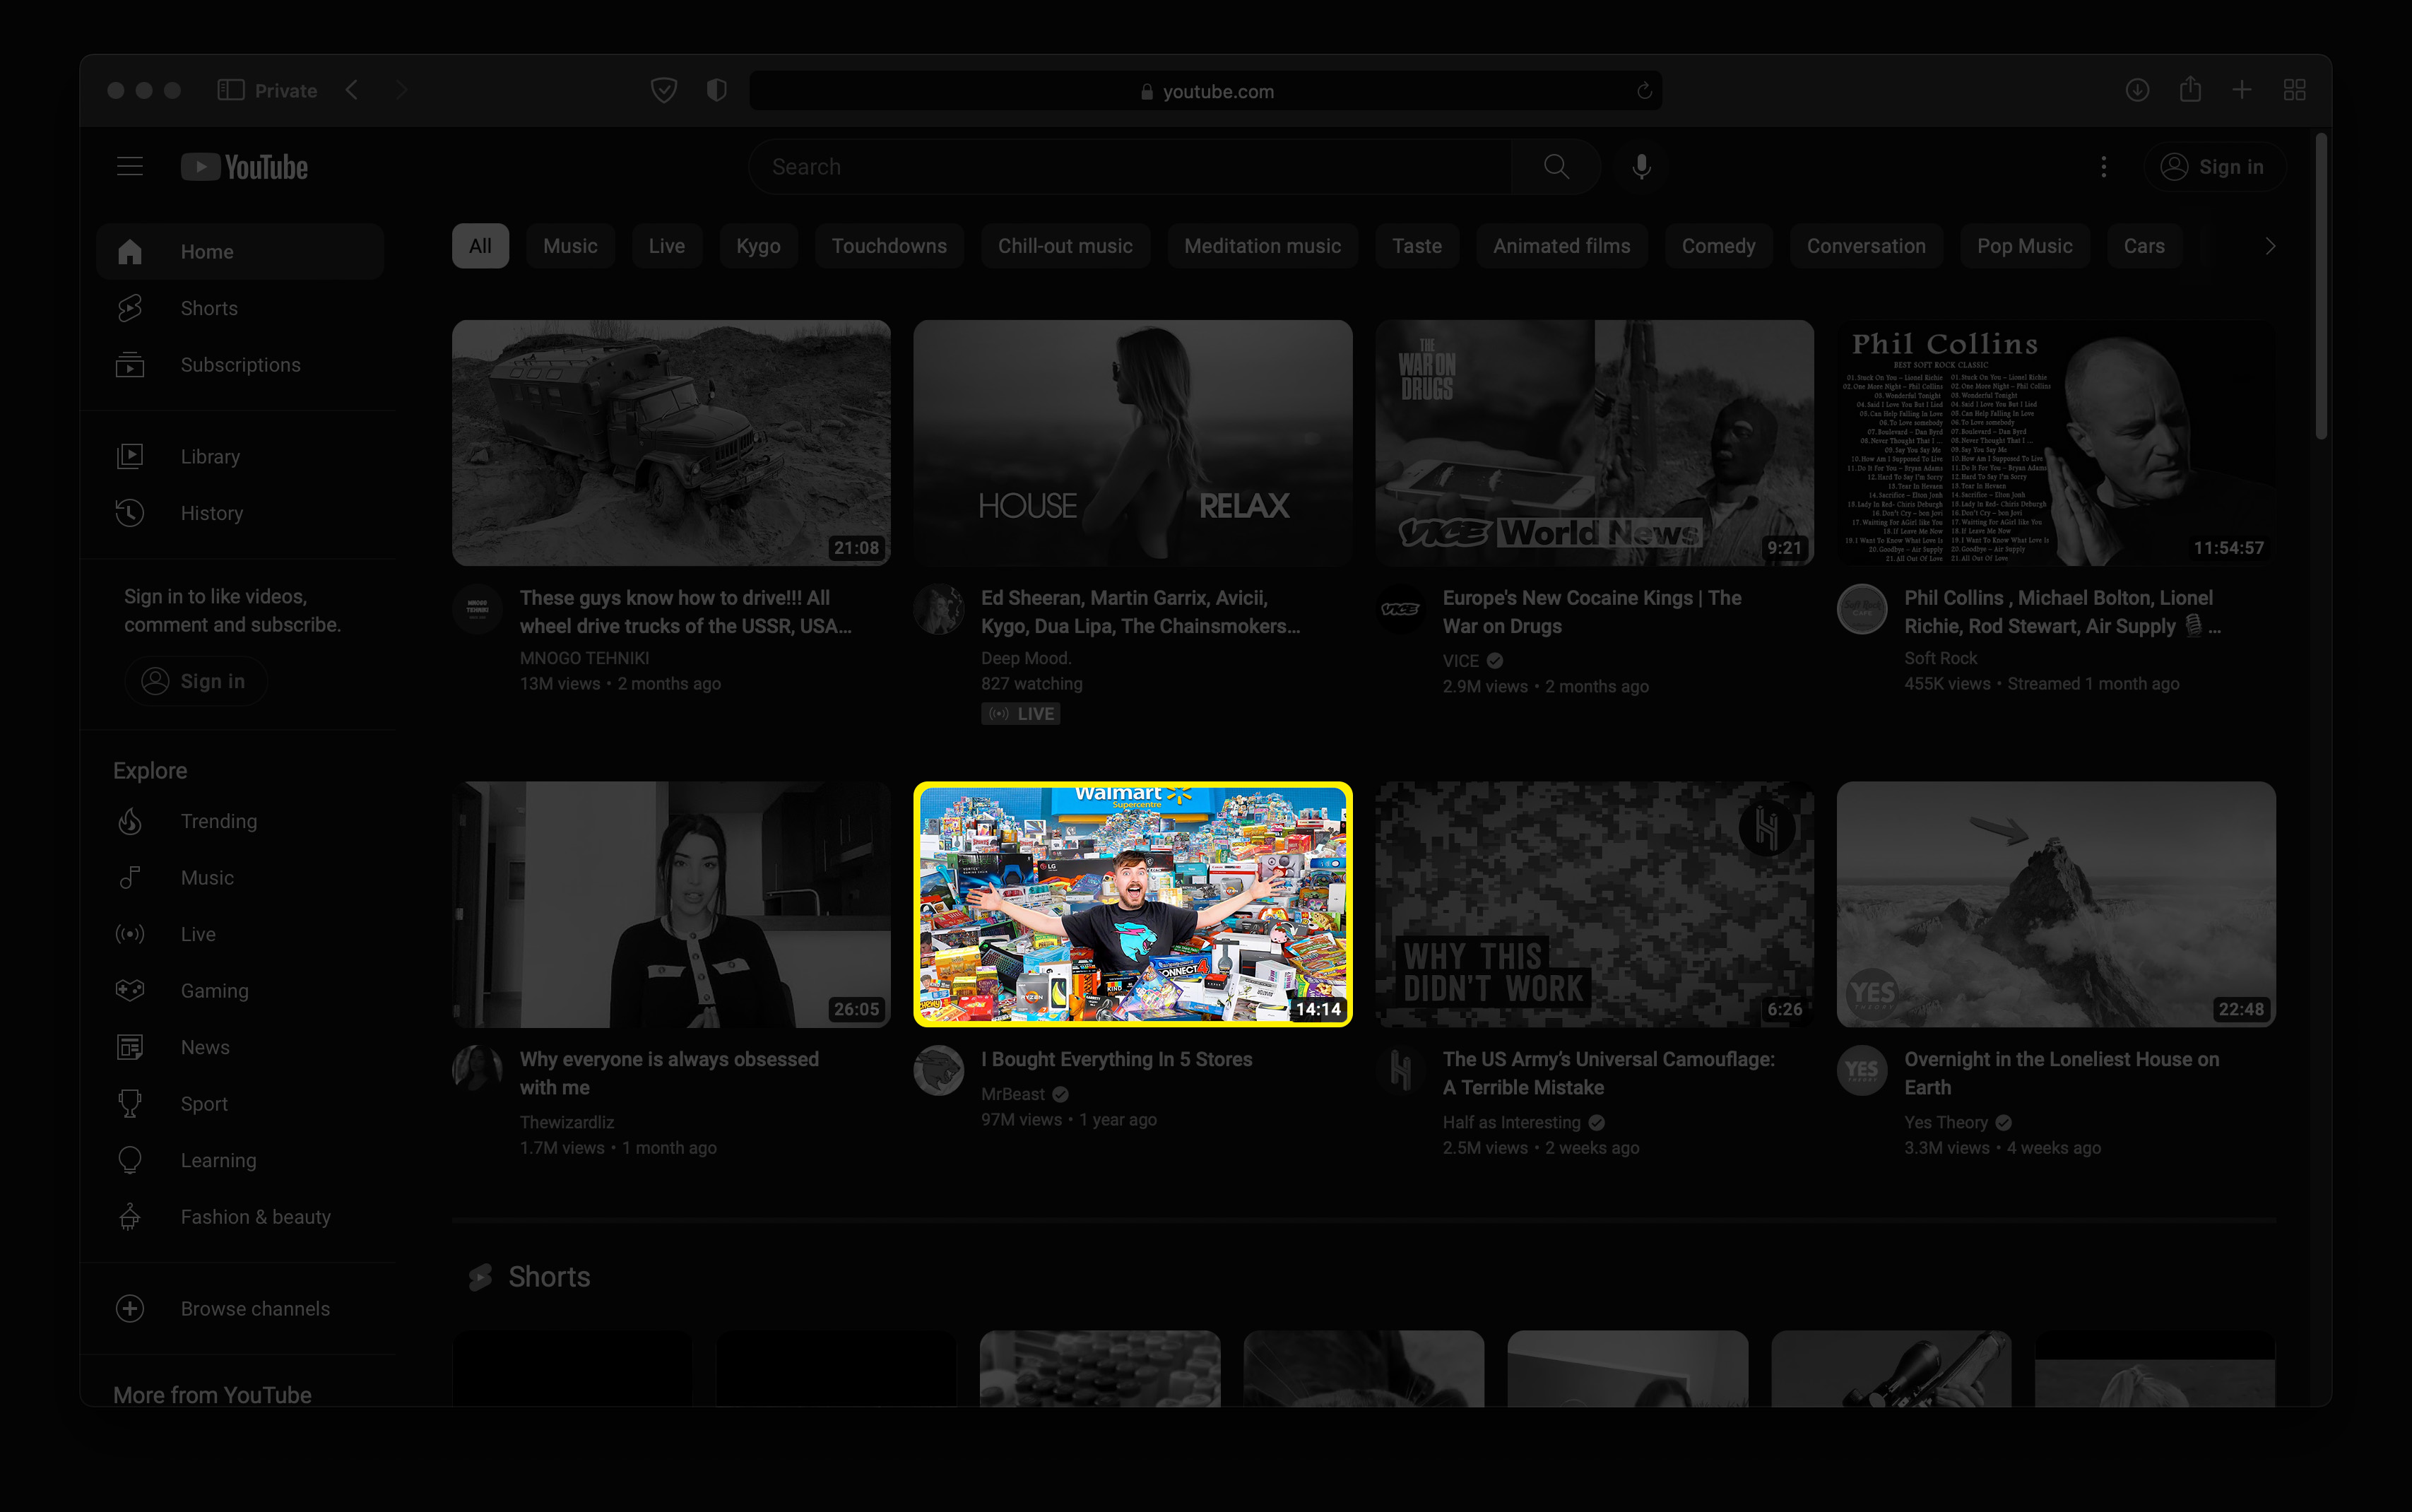Screen dimensions: 2412x1512
Task: Click the privacy shield icon in toolbar
Action: pos(716,90)
